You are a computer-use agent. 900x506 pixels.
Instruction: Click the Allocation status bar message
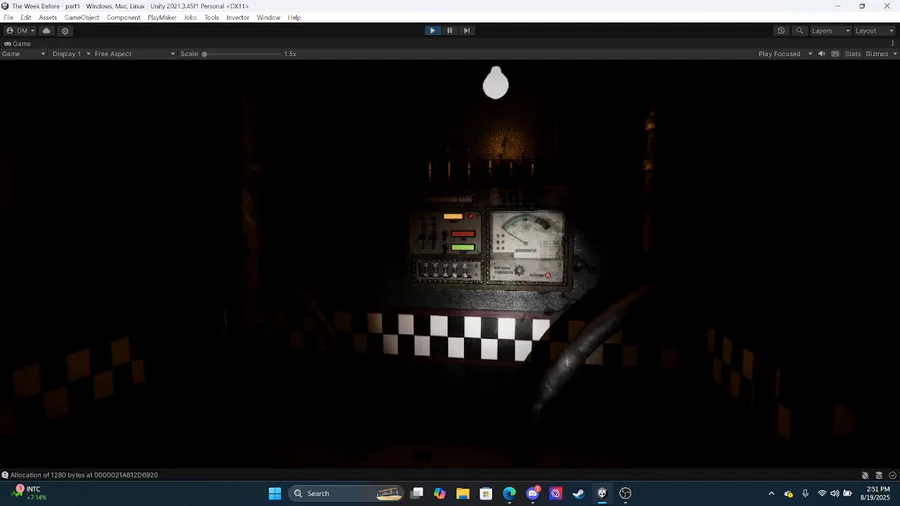tap(84, 475)
